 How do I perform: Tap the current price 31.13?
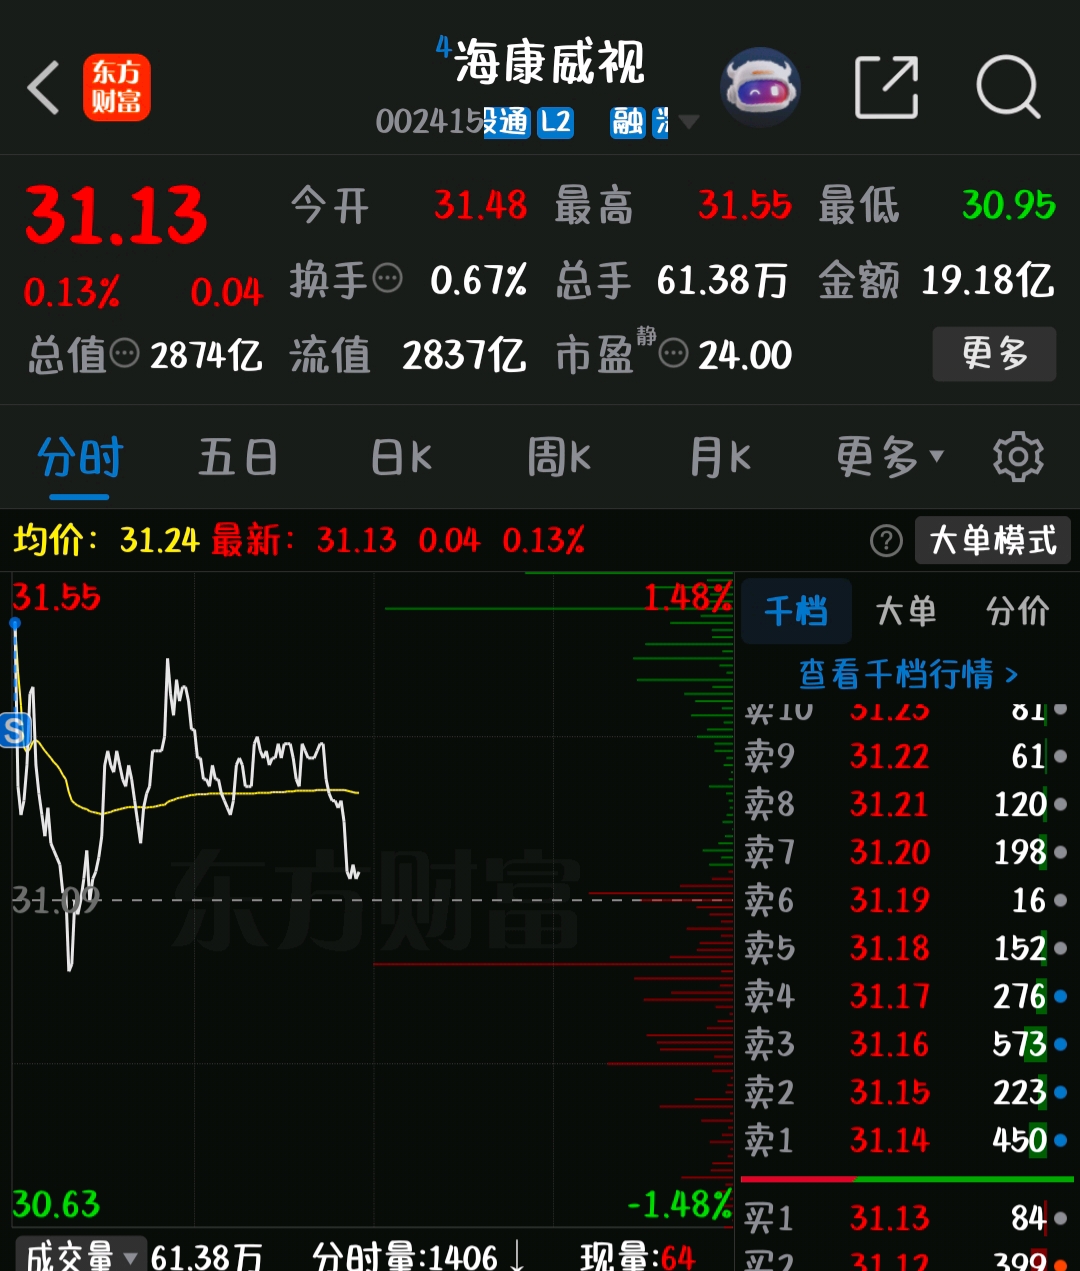116,216
